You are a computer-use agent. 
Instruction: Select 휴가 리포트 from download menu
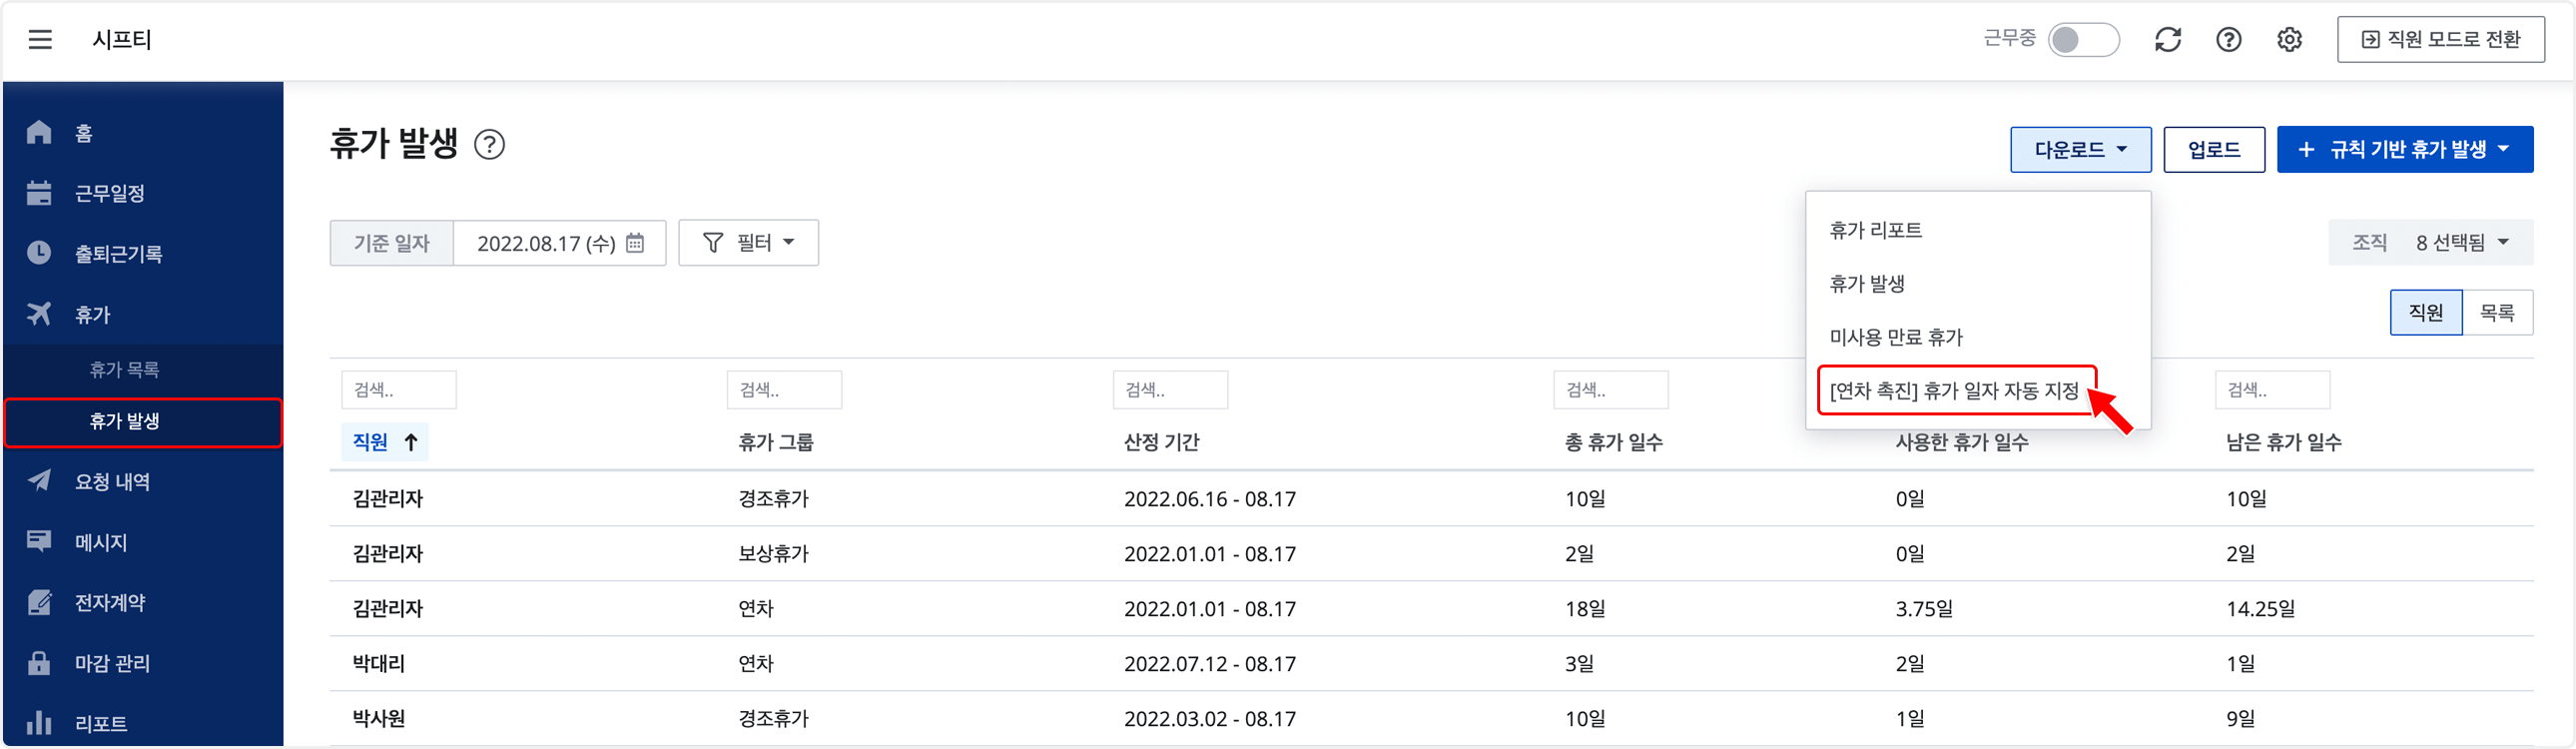[x=1875, y=230]
